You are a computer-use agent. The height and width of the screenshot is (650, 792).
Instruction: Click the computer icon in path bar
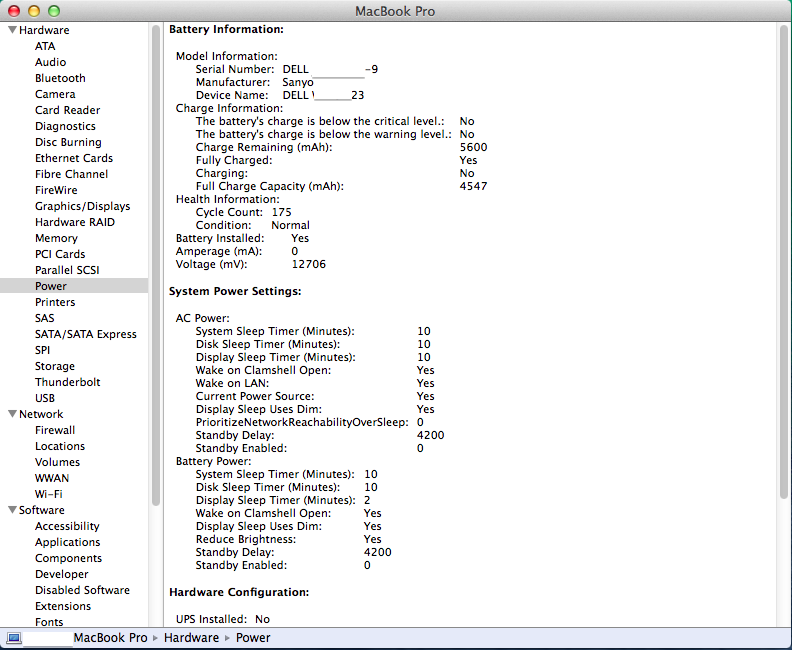(14, 638)
